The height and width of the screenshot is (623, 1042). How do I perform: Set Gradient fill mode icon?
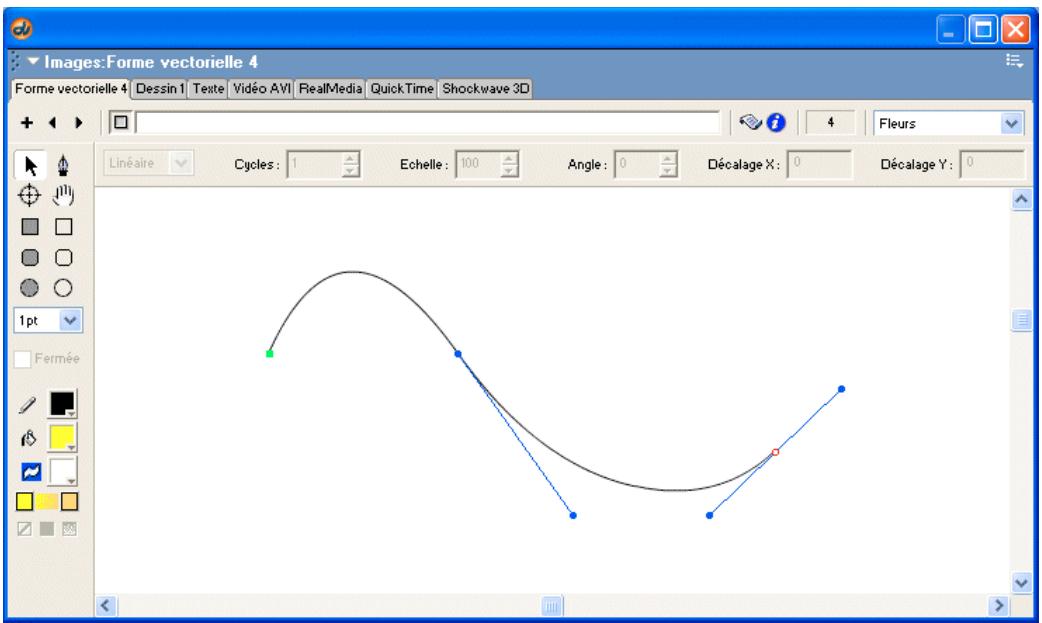click(69, 529)
